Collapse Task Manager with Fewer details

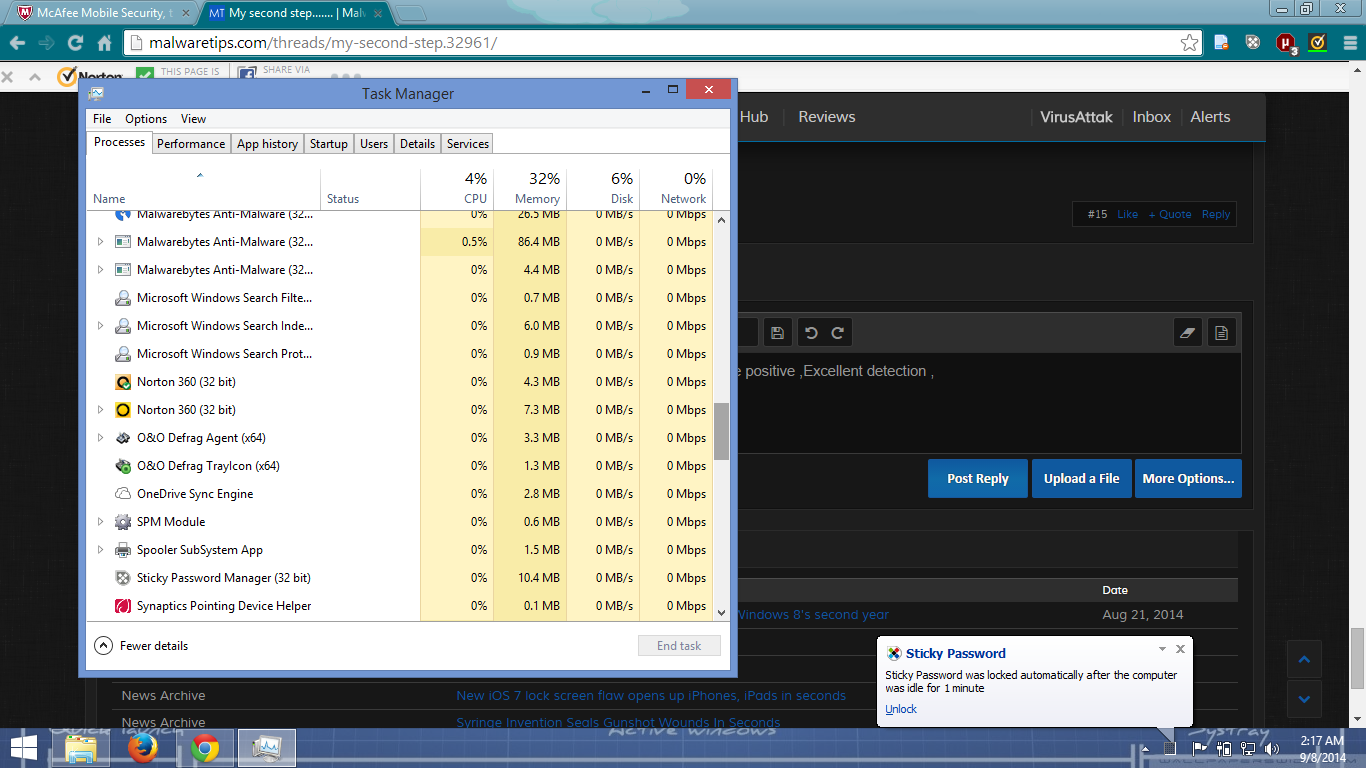click(x=141, y=646)
